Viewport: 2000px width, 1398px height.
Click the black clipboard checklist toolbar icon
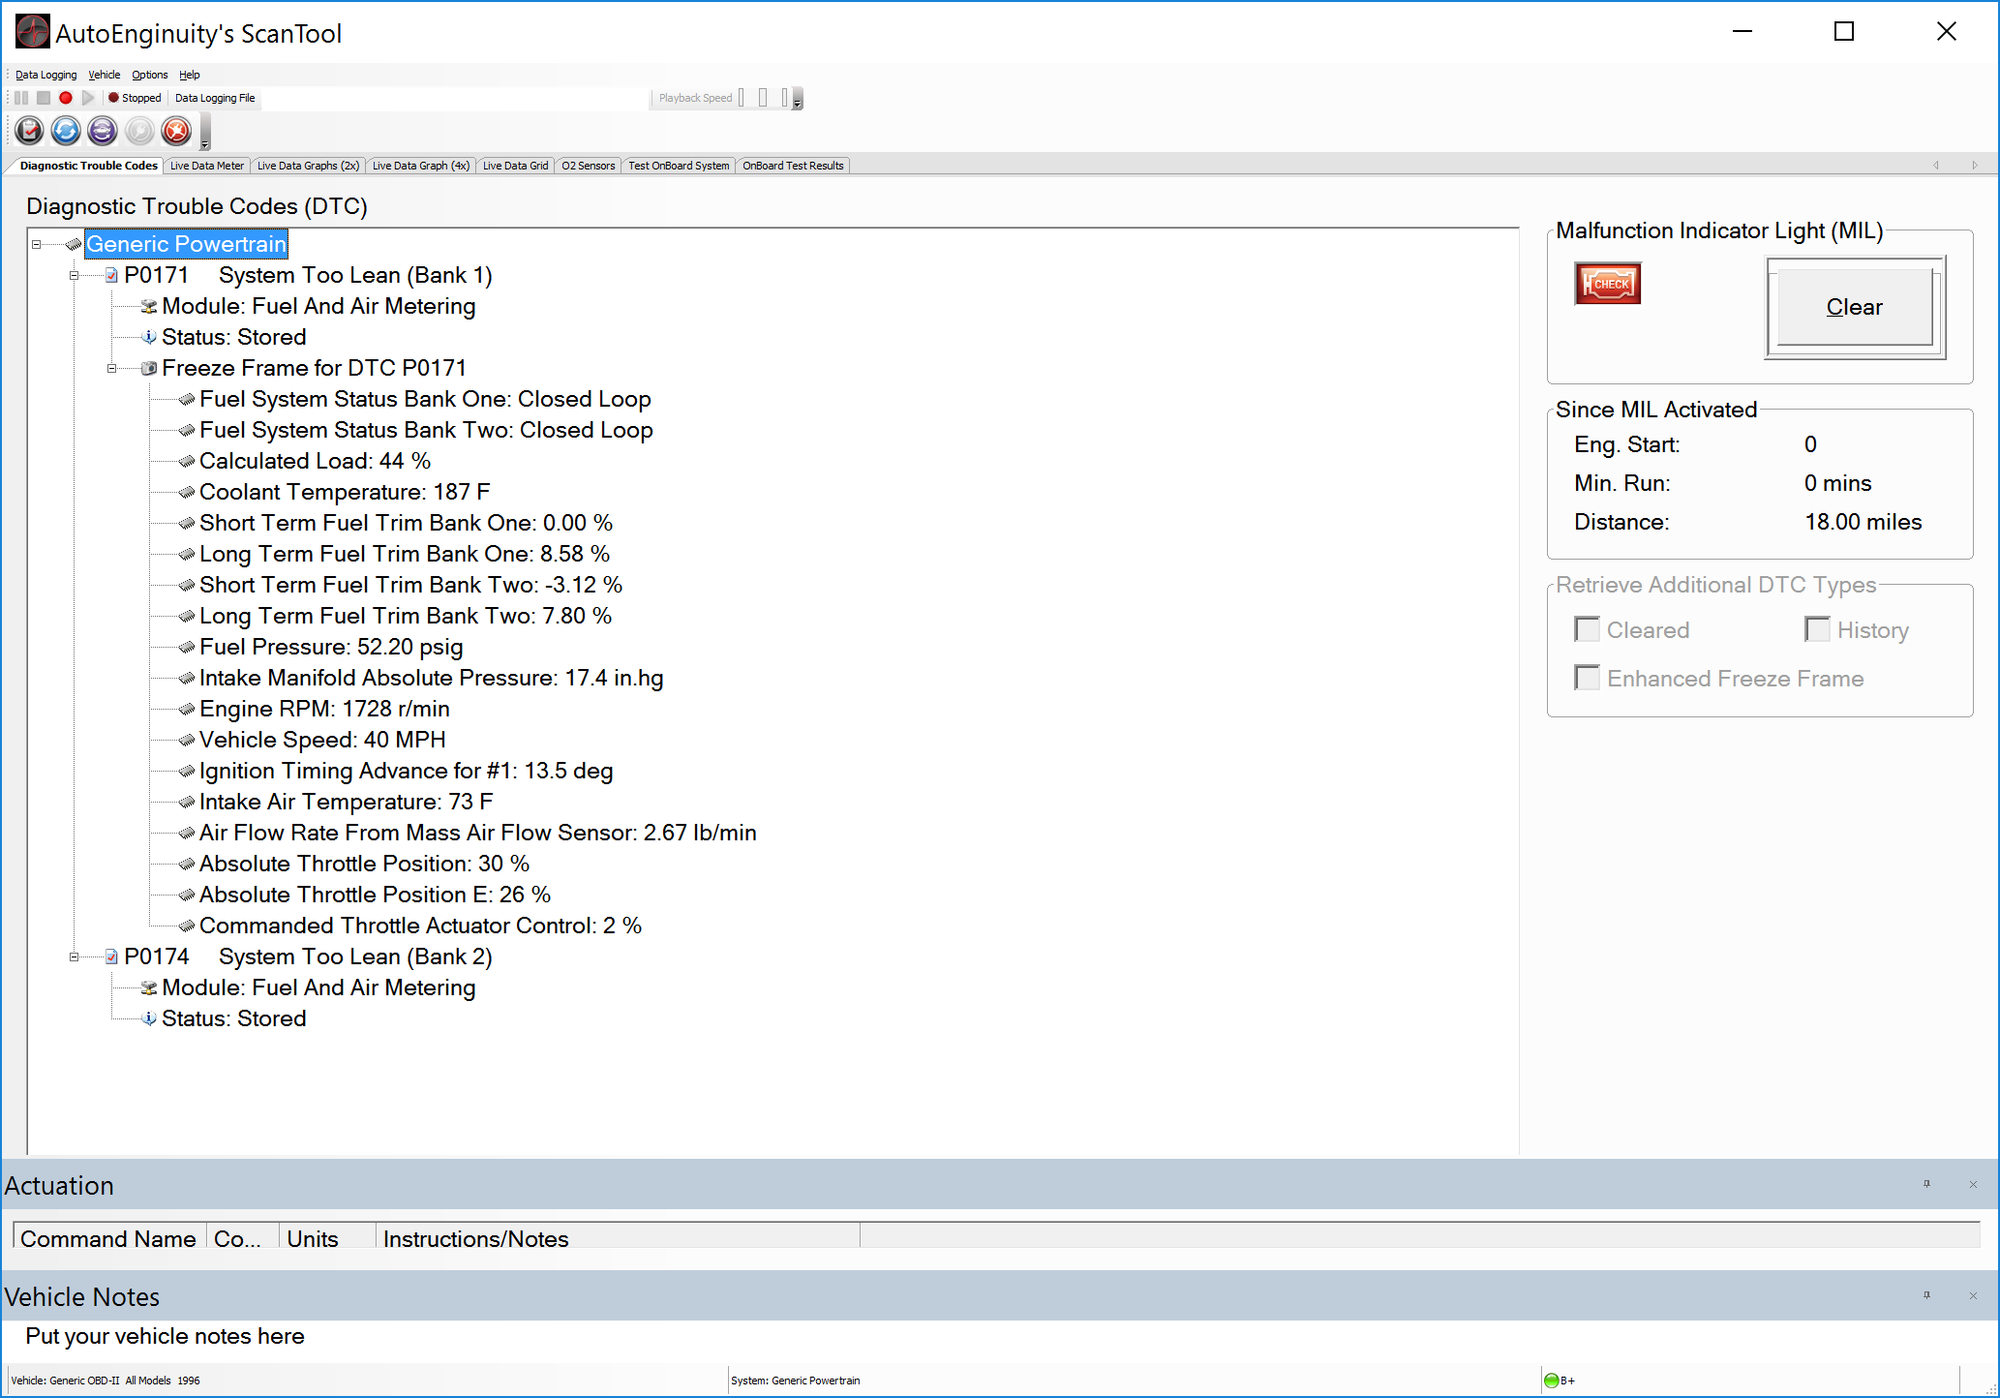click(x=29, y=131)
